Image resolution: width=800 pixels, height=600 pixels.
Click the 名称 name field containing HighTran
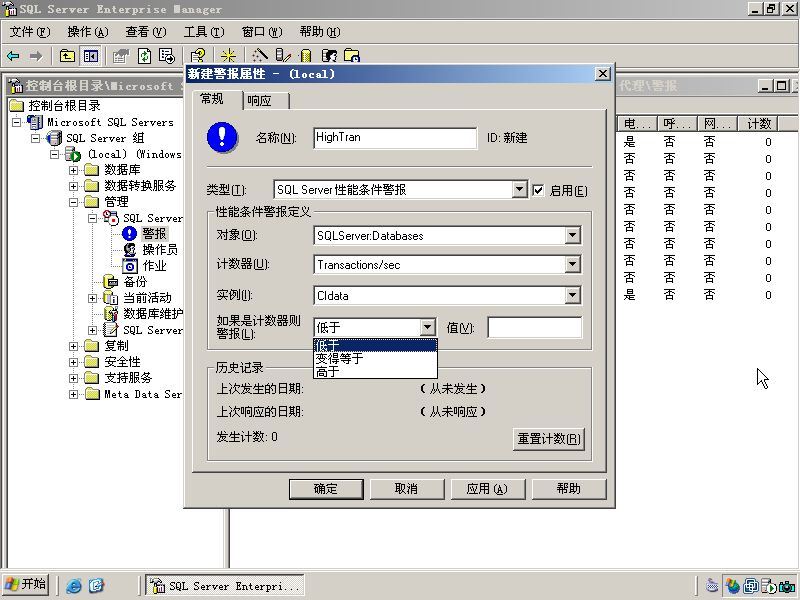point(395,138)
